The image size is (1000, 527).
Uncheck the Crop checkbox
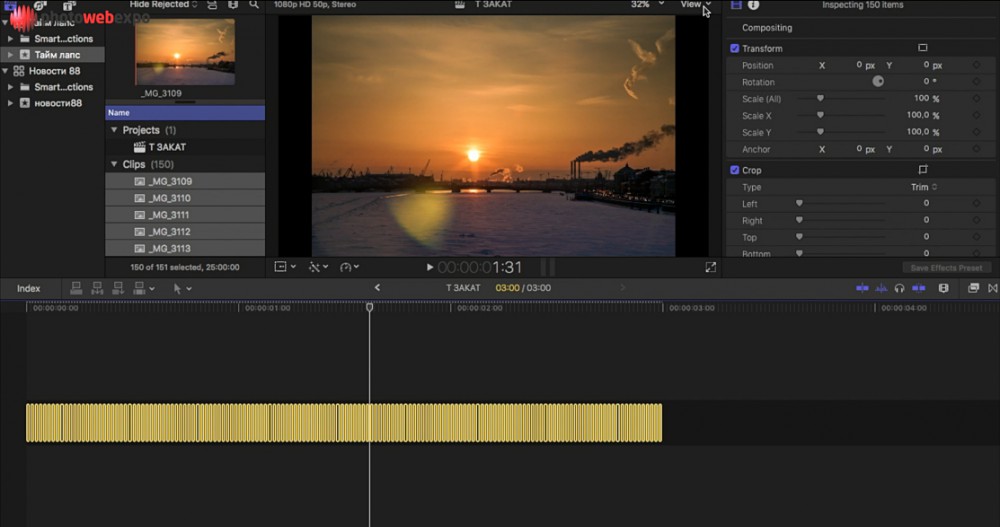(x=735, y=170)
